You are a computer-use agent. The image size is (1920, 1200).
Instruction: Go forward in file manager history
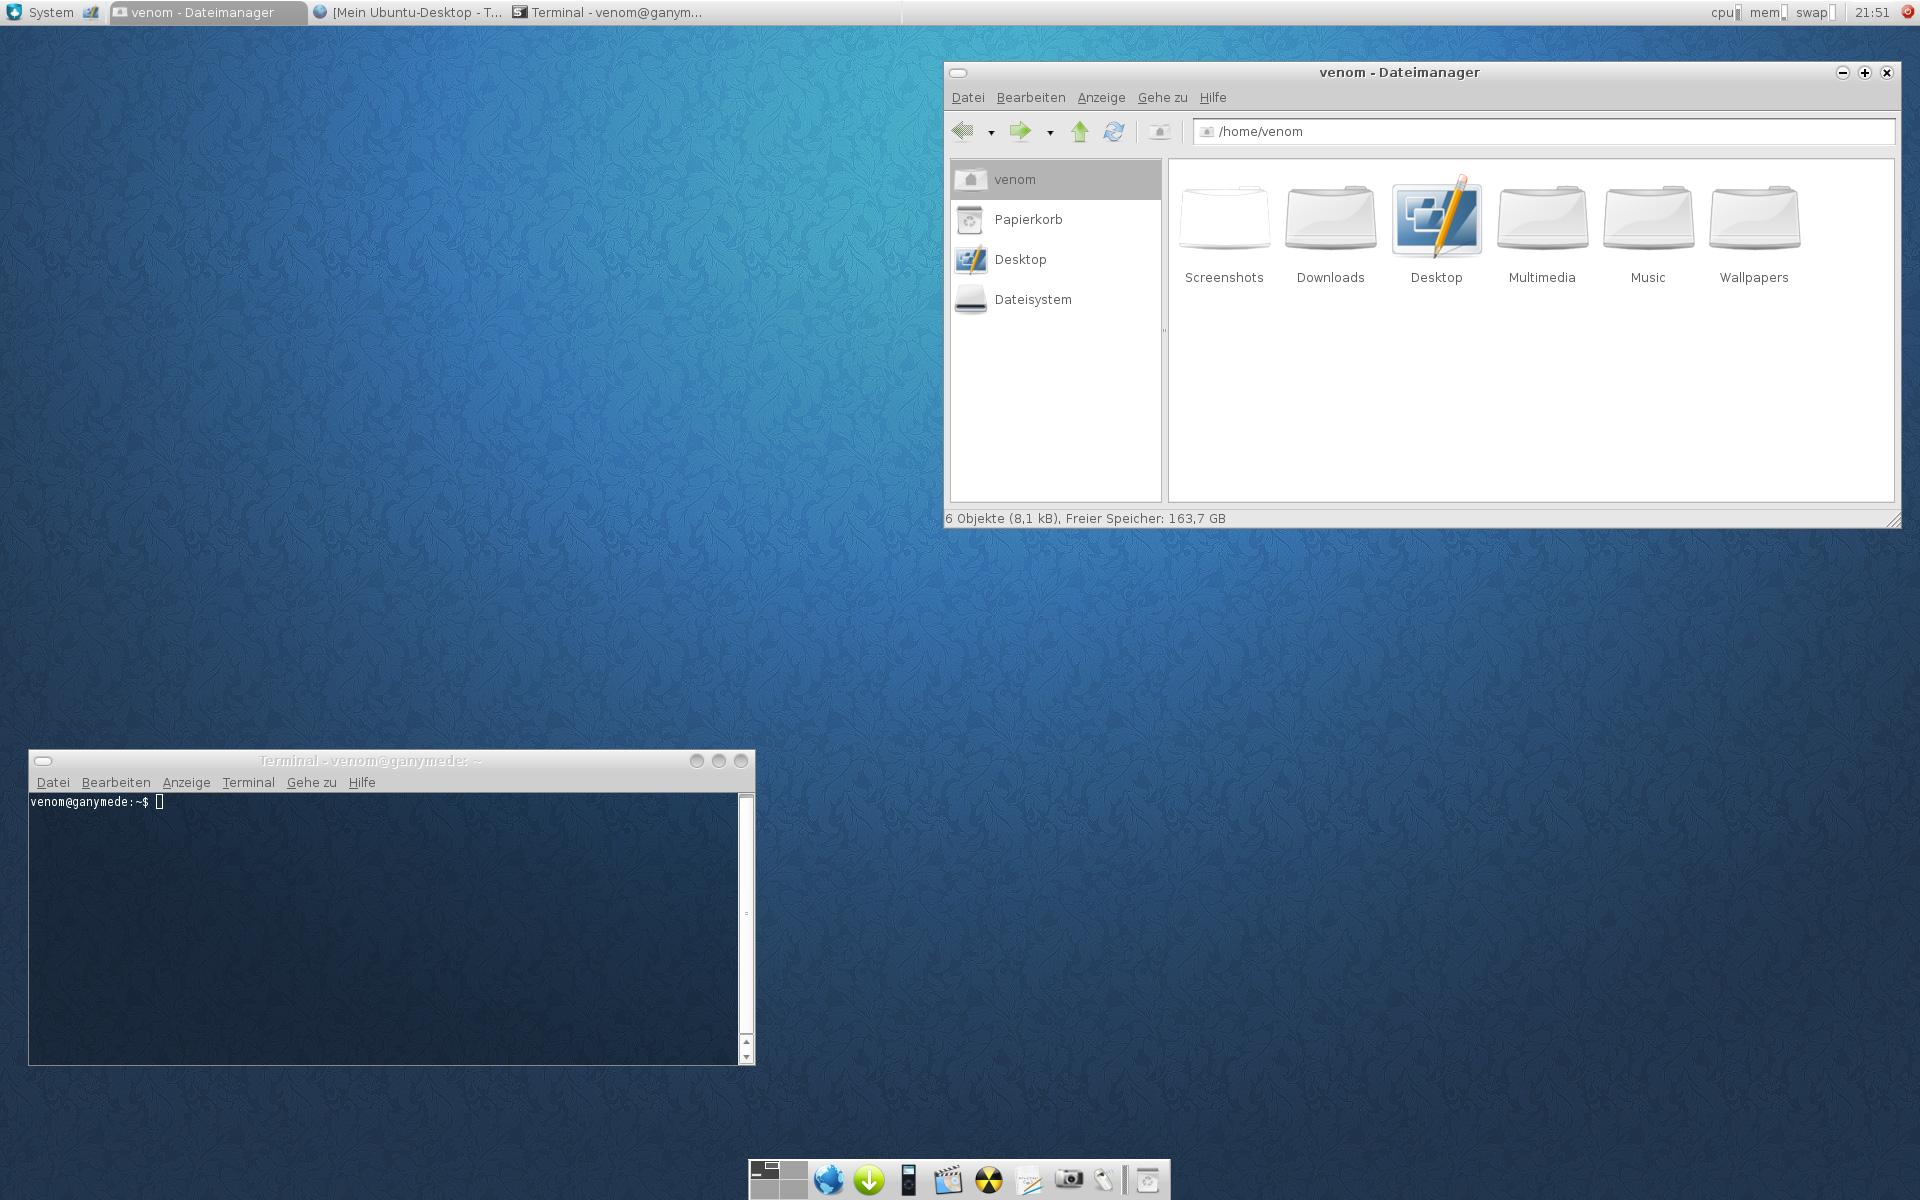tap(1020, 131)
